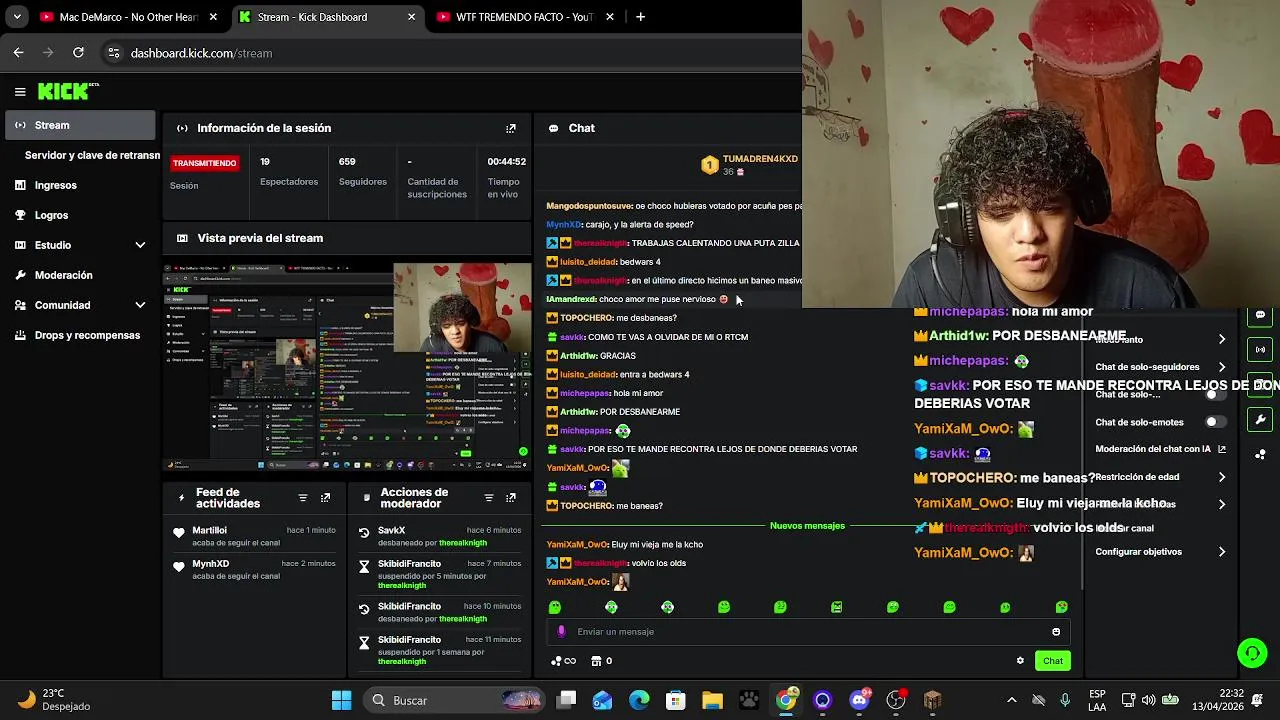Screen dimensions: 1280x720
Task: Open the Modo lento submenu arrow
Action: coord(1221,340)
